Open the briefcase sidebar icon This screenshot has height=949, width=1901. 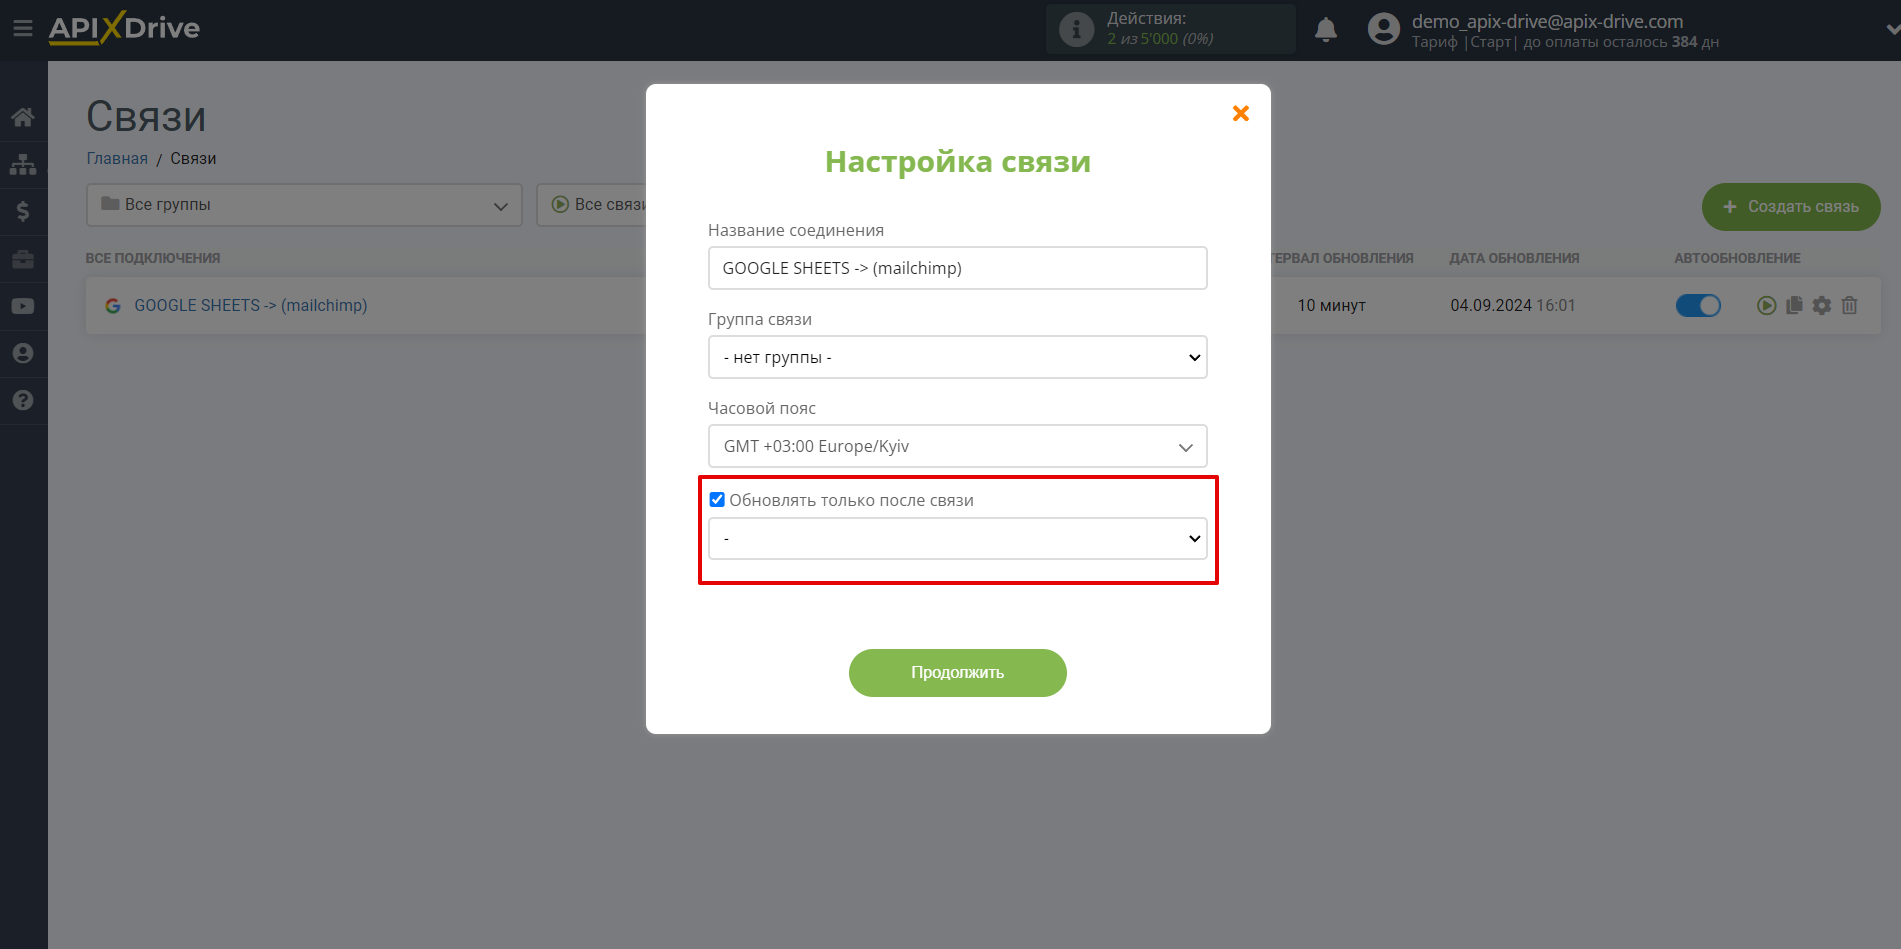point(23,259)
